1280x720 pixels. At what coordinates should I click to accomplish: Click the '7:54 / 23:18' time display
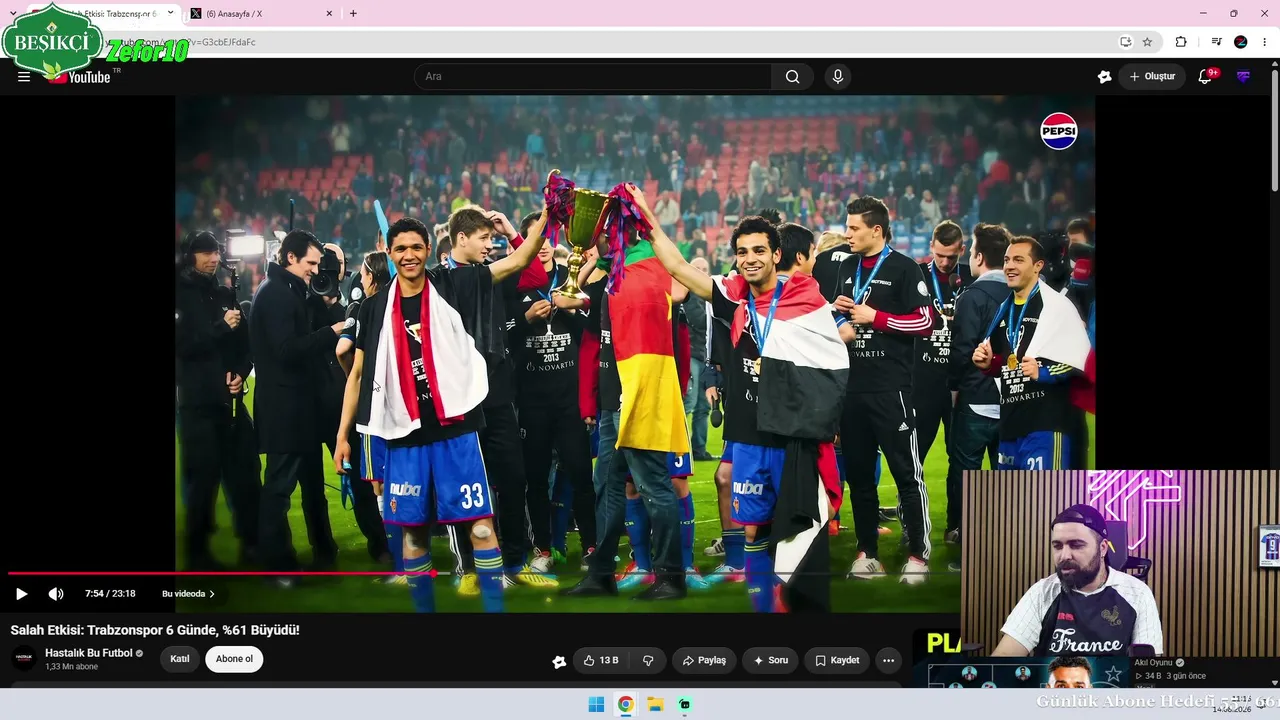click(110, 594)
